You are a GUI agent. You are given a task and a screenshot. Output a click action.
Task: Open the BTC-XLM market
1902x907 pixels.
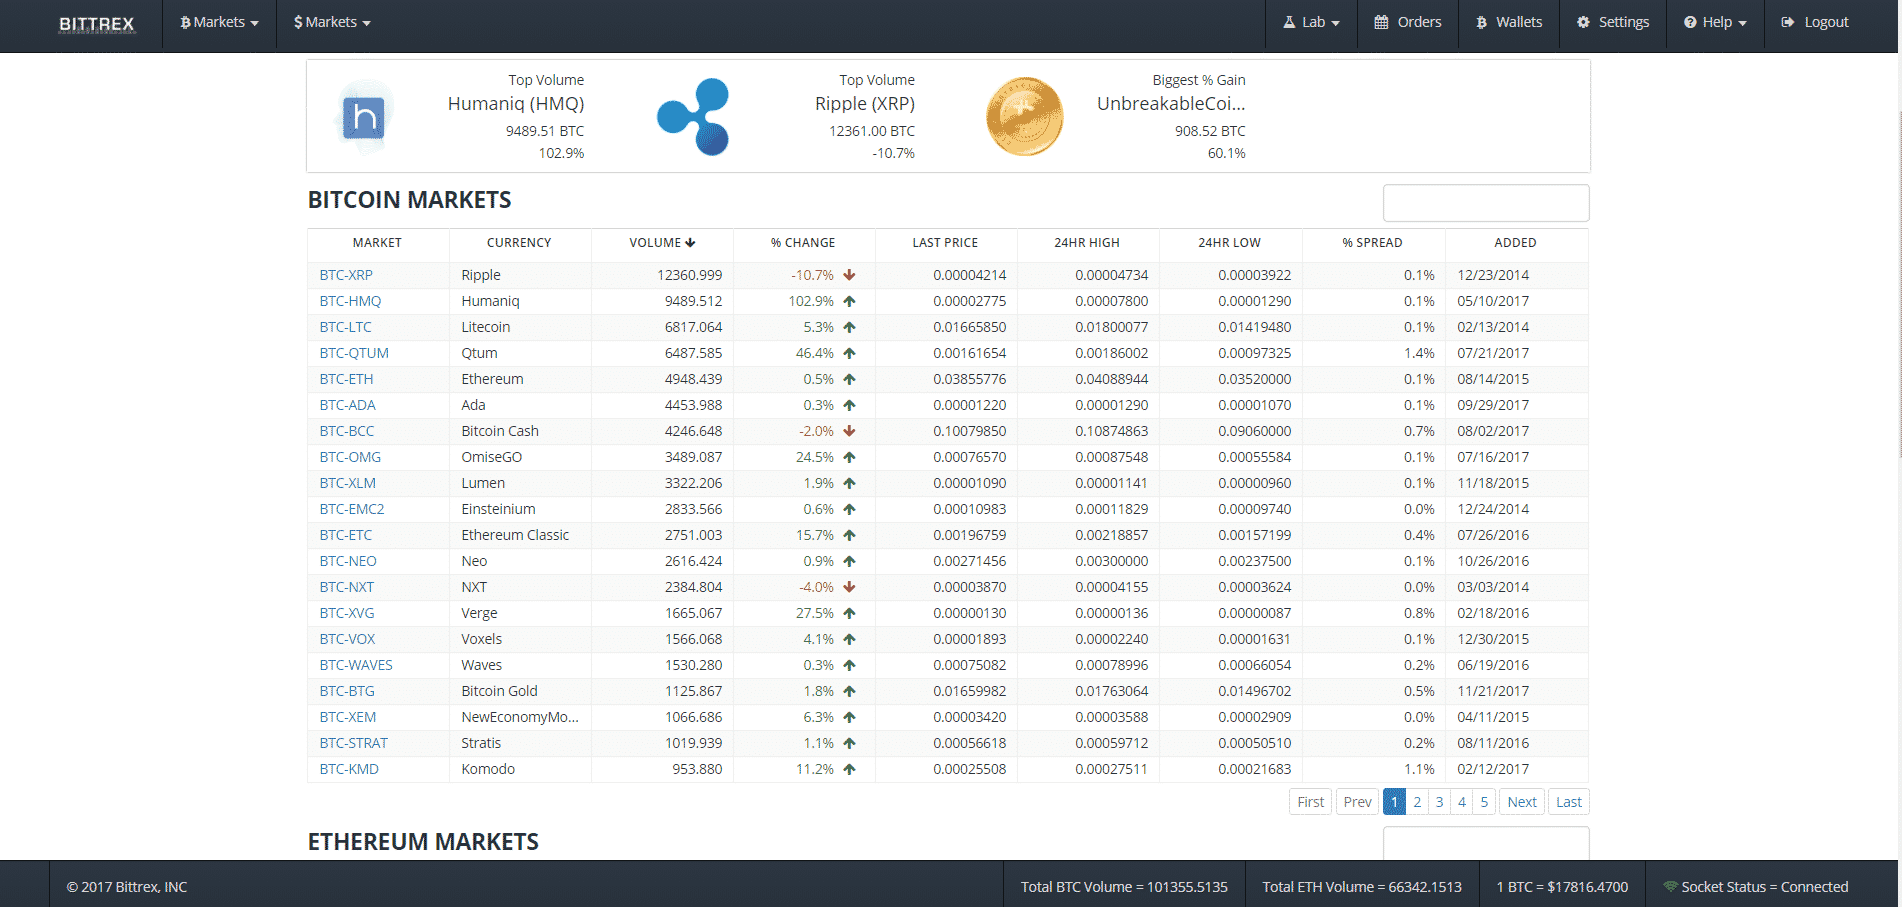pyautogui.click(x=347, y=483)
